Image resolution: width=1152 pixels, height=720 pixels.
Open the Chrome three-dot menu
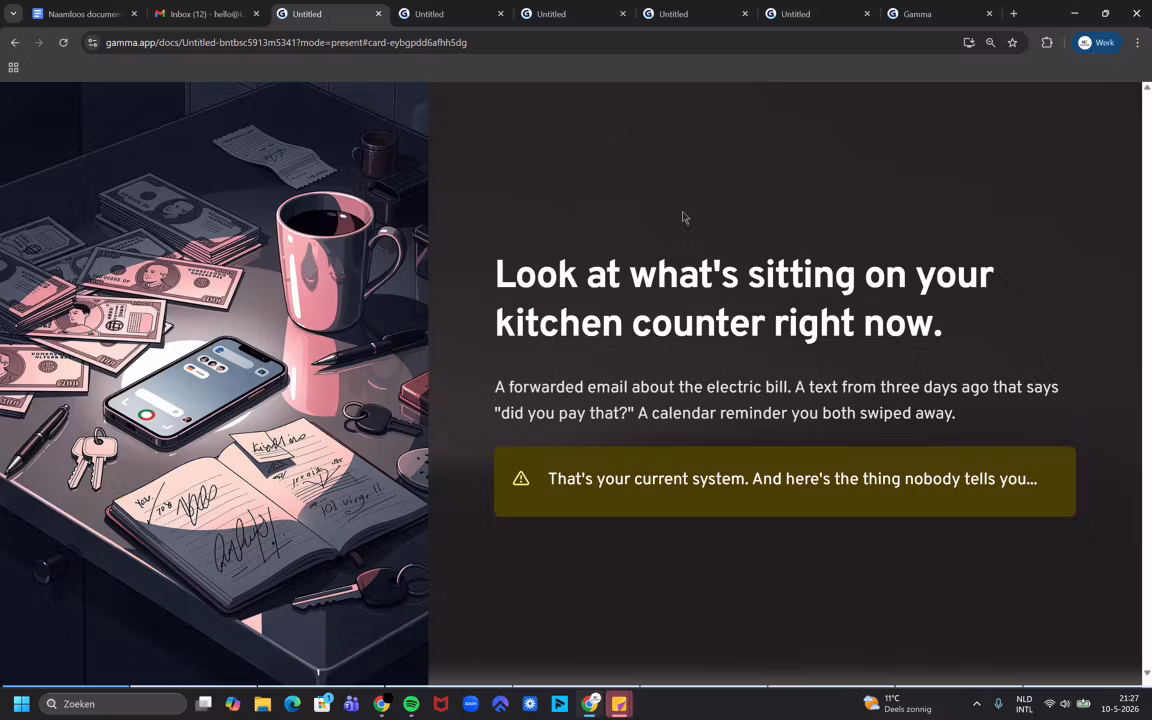click(x=1137, y=43)
